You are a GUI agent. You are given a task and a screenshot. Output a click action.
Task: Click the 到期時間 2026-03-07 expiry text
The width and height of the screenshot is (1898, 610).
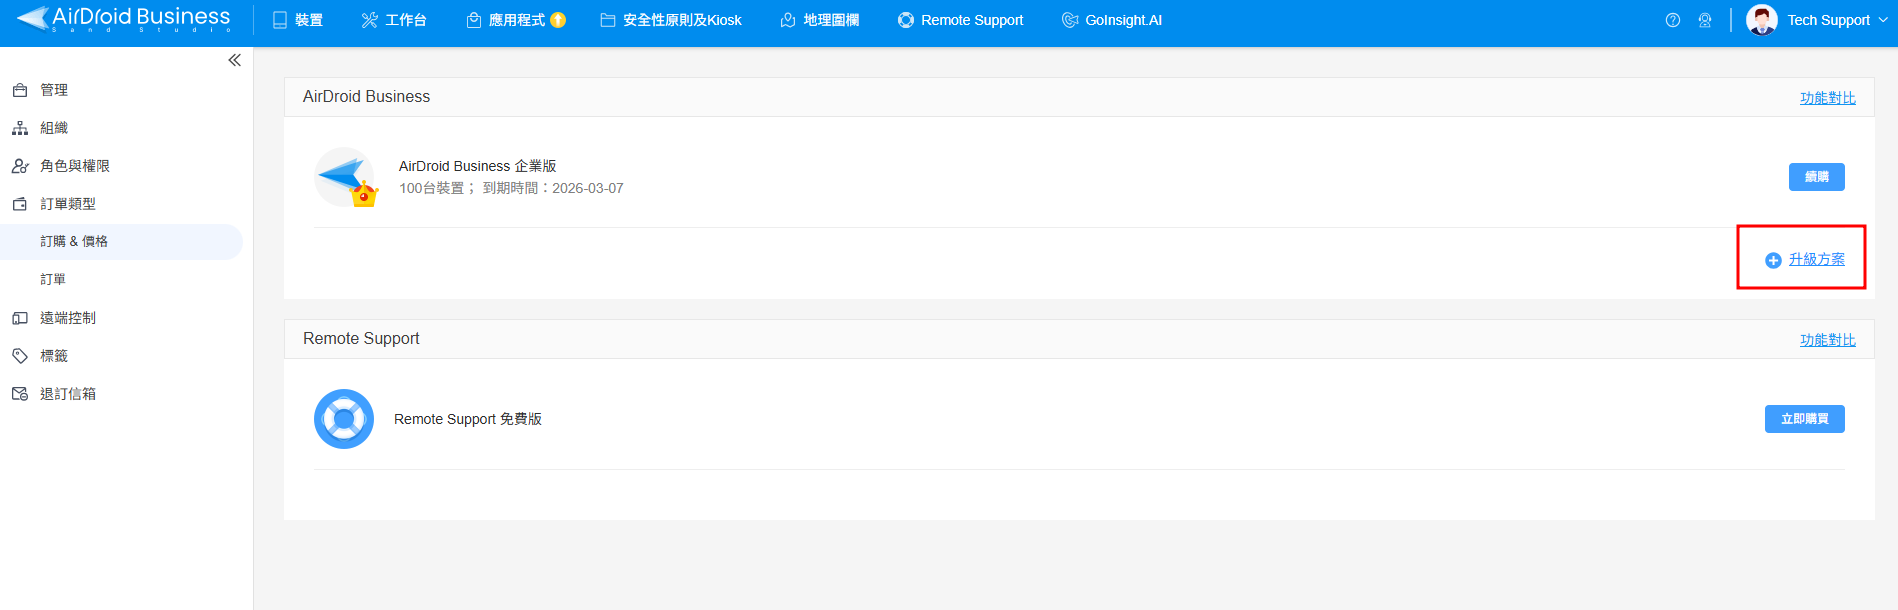click(553, 188)
